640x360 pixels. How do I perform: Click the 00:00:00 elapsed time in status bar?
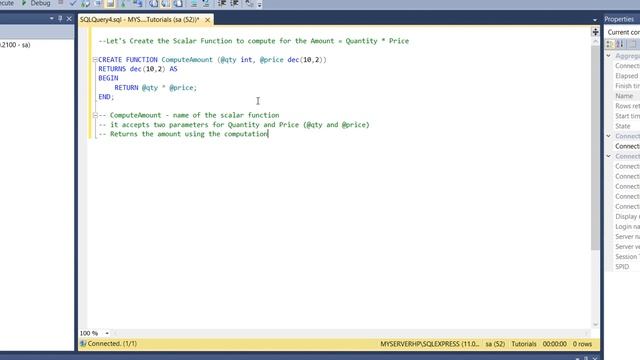554,344
